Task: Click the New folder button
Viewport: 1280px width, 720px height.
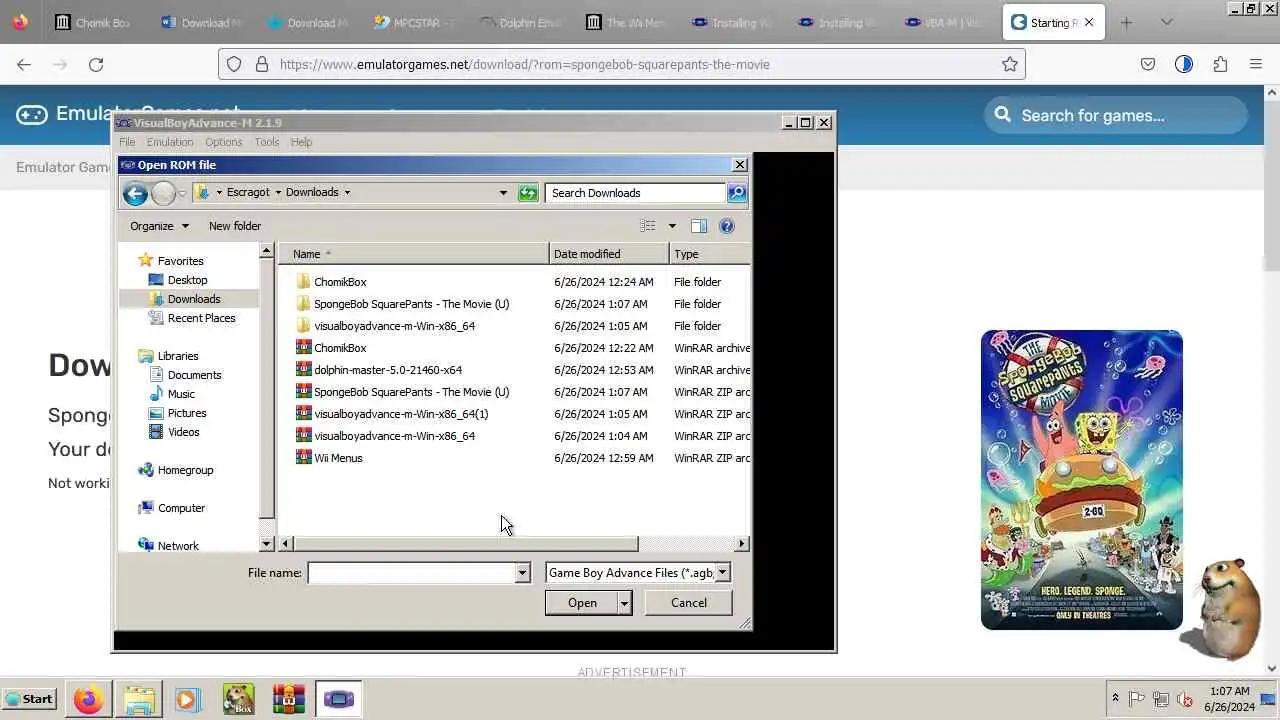Action: (235, 226)
